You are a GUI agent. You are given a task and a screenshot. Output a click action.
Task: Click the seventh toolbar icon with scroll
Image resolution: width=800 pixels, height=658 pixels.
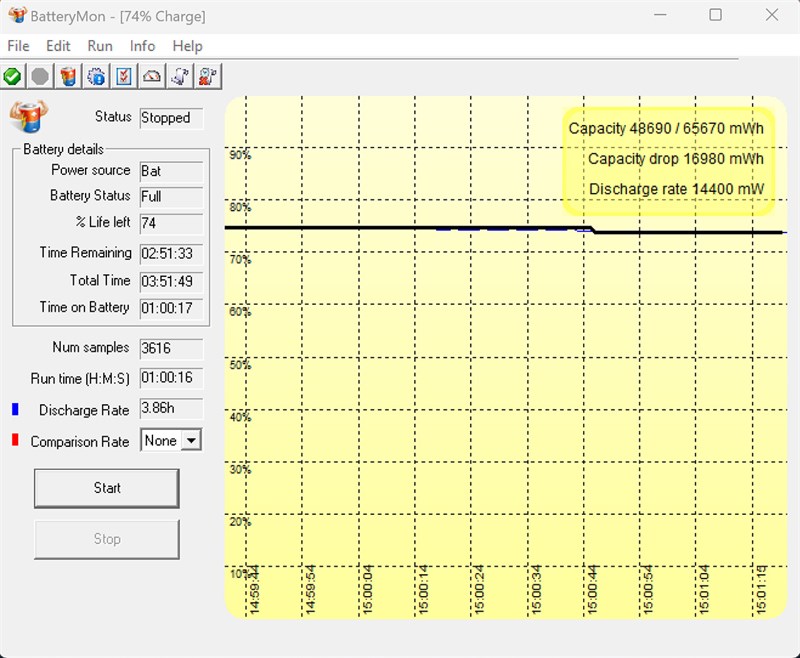(180, 76)
